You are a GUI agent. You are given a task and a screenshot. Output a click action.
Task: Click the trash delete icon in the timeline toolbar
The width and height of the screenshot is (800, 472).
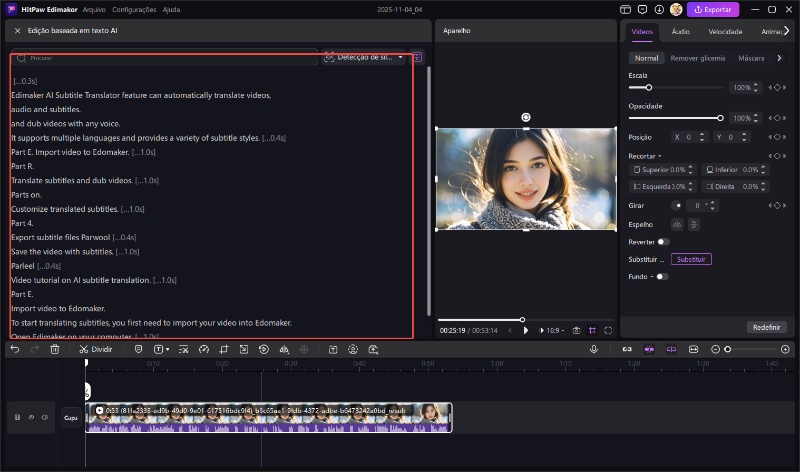54,349
